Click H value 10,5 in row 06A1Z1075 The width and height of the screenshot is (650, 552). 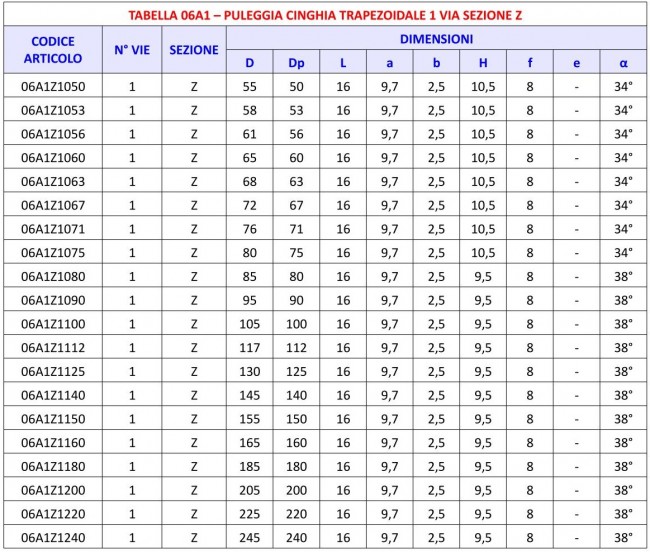click(x=483, y=253)
